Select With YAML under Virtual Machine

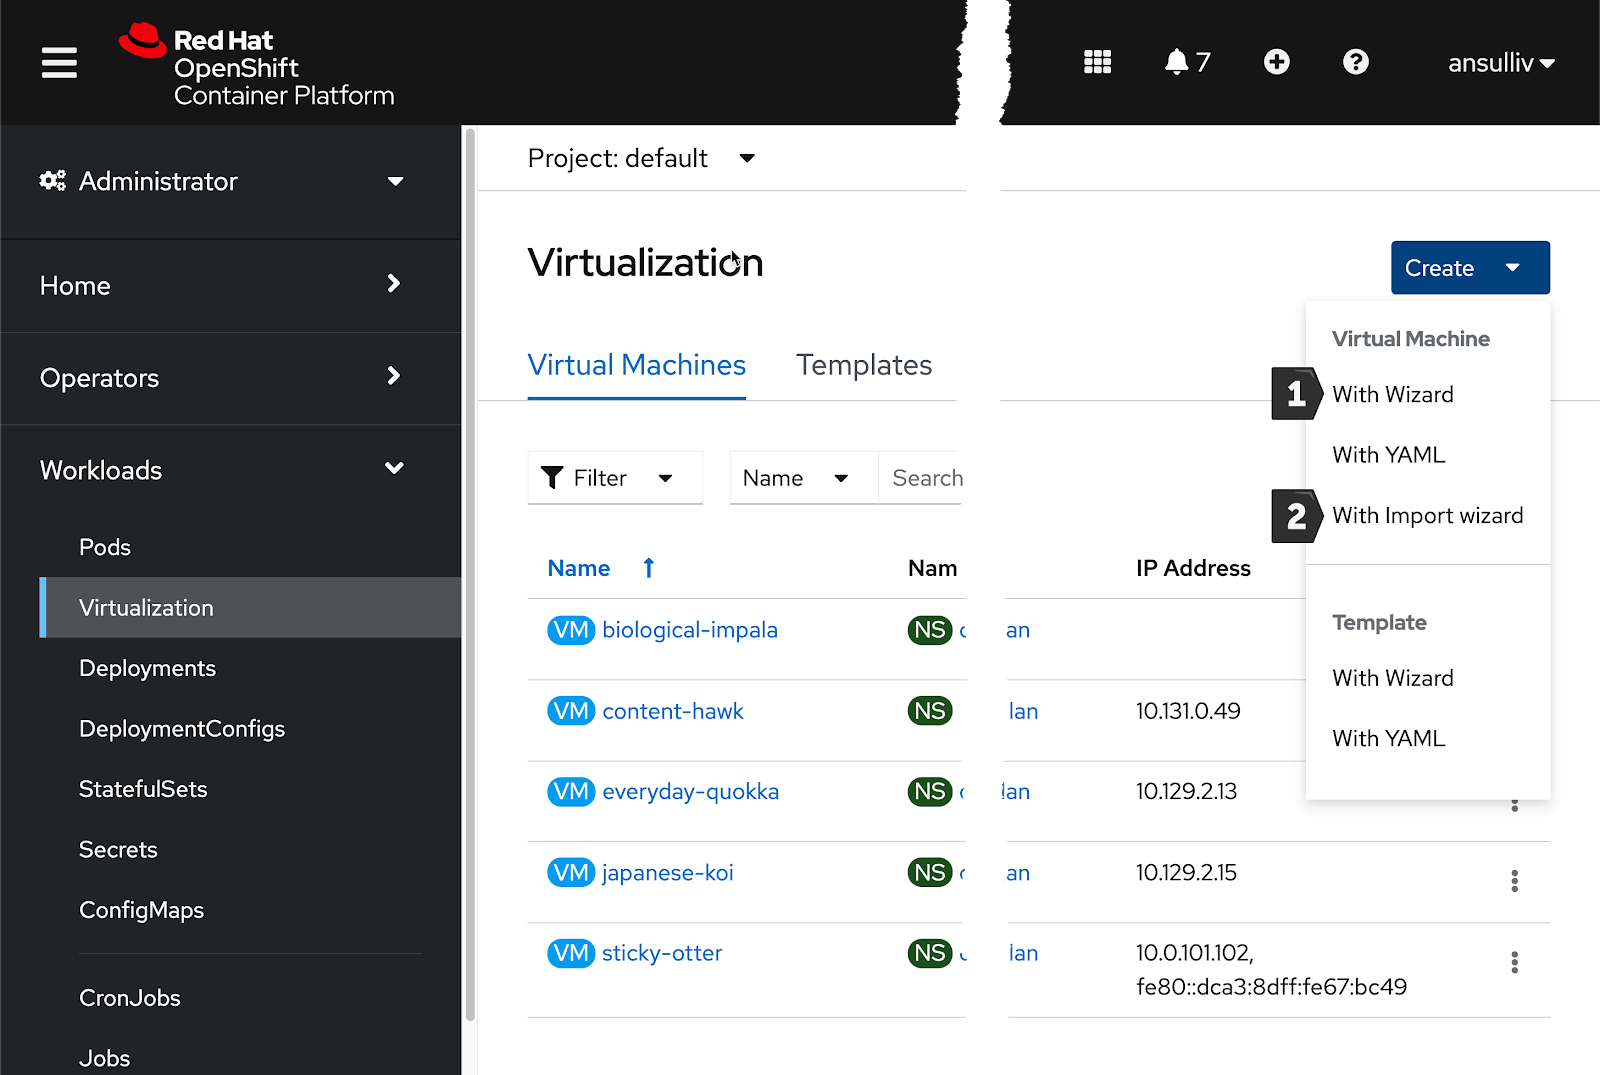(1388, 455)
